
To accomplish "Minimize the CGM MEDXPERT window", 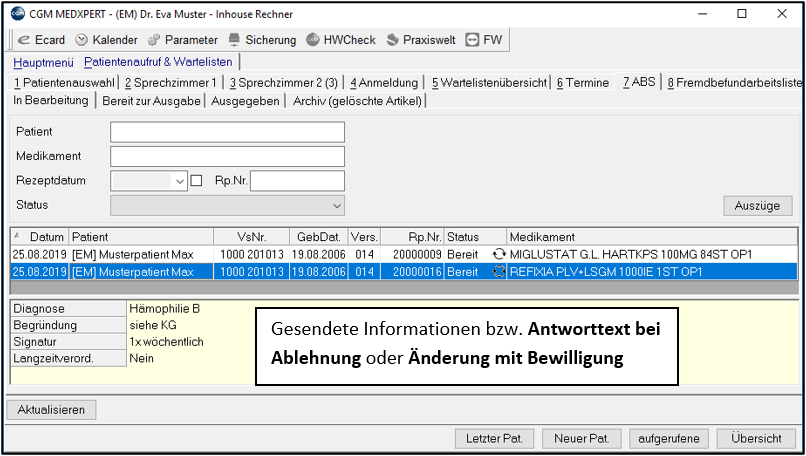I will [703, 14].
